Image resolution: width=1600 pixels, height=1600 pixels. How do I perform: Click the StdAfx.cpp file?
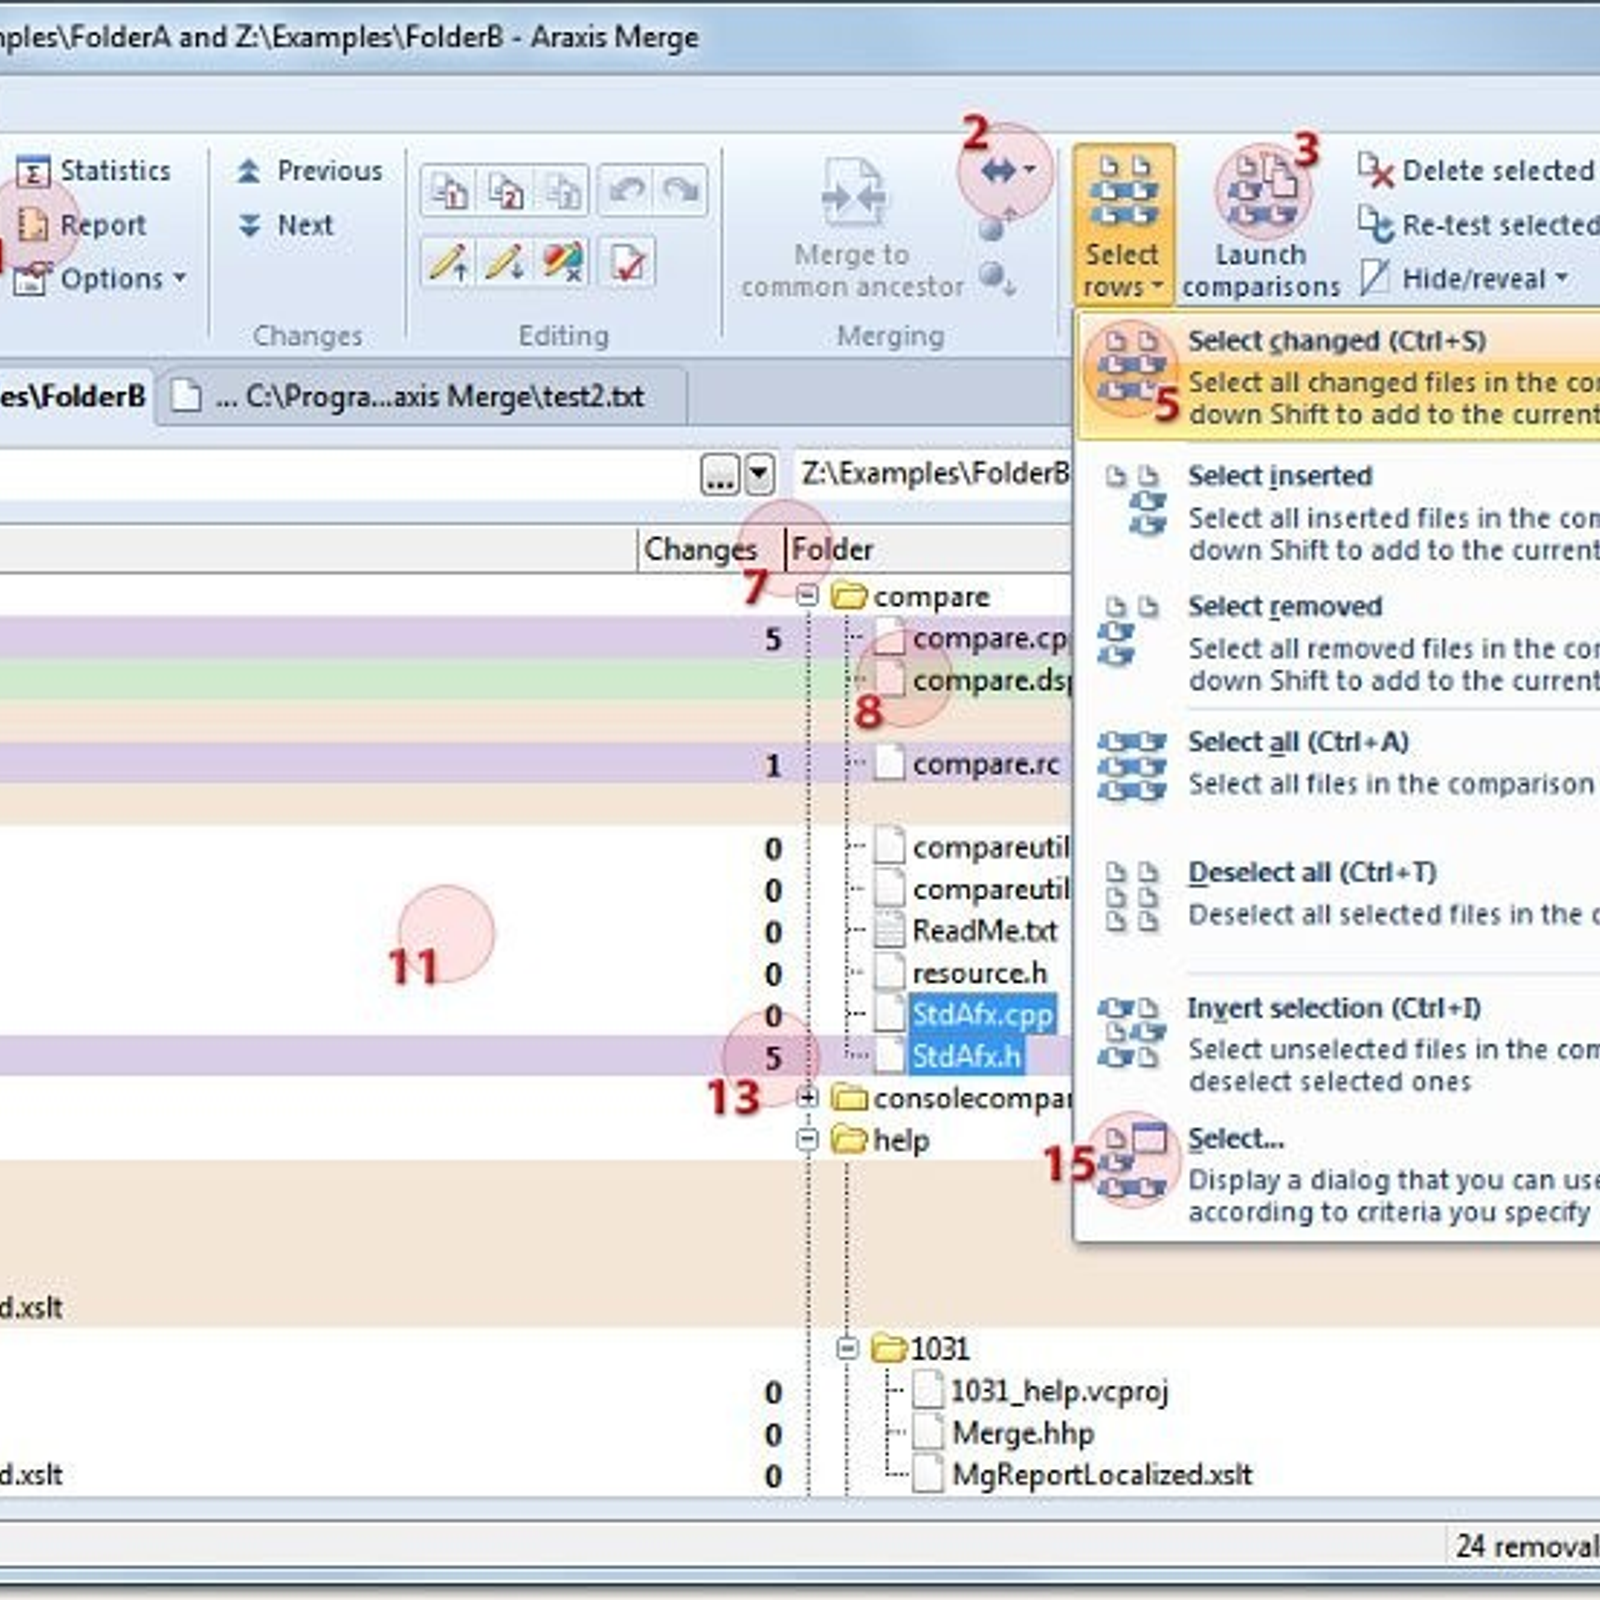point(982,1015)
